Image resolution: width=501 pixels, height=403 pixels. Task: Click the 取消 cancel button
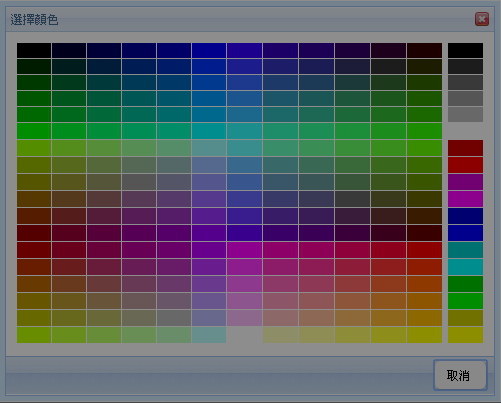(x=460, y=375)
